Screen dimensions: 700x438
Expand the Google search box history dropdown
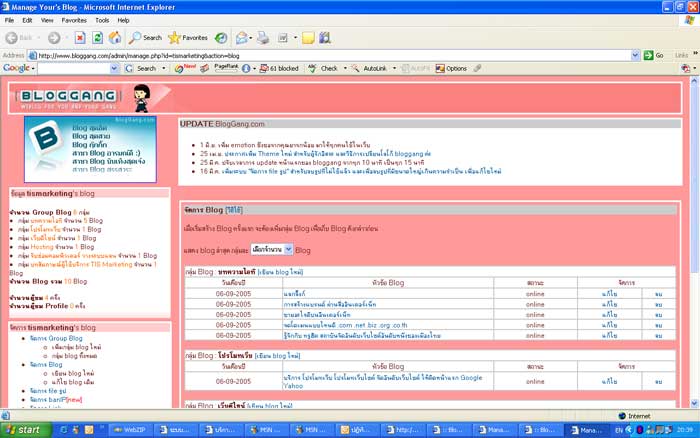click(114, 68)
